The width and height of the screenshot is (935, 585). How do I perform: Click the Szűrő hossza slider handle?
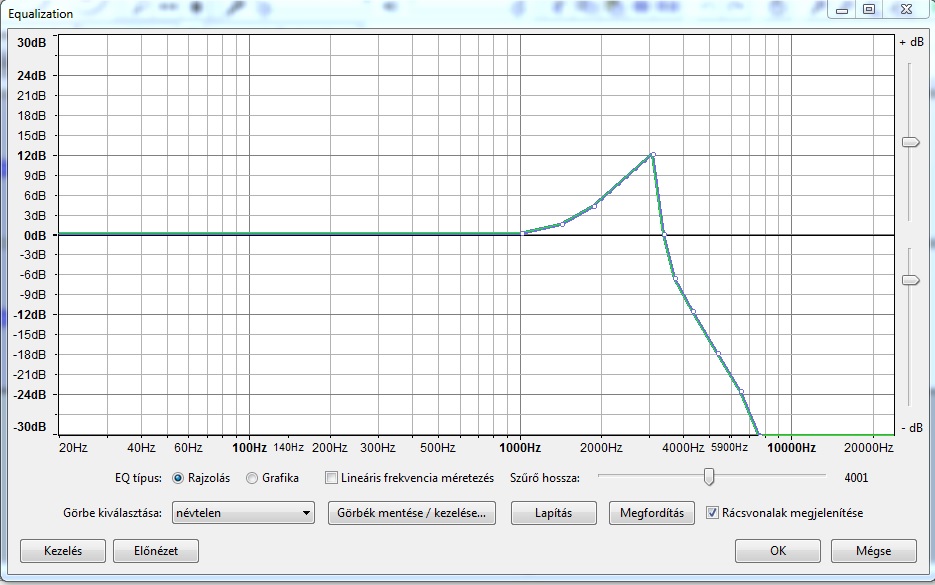click(x=708, y=477)
